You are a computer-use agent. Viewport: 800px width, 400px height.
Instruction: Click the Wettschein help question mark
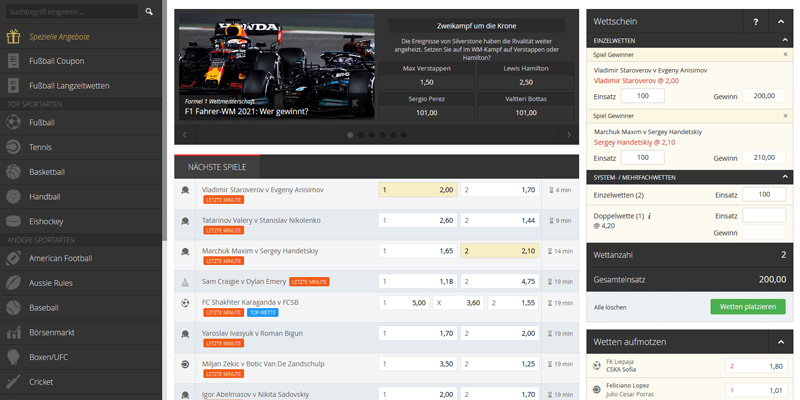[756, 21]
